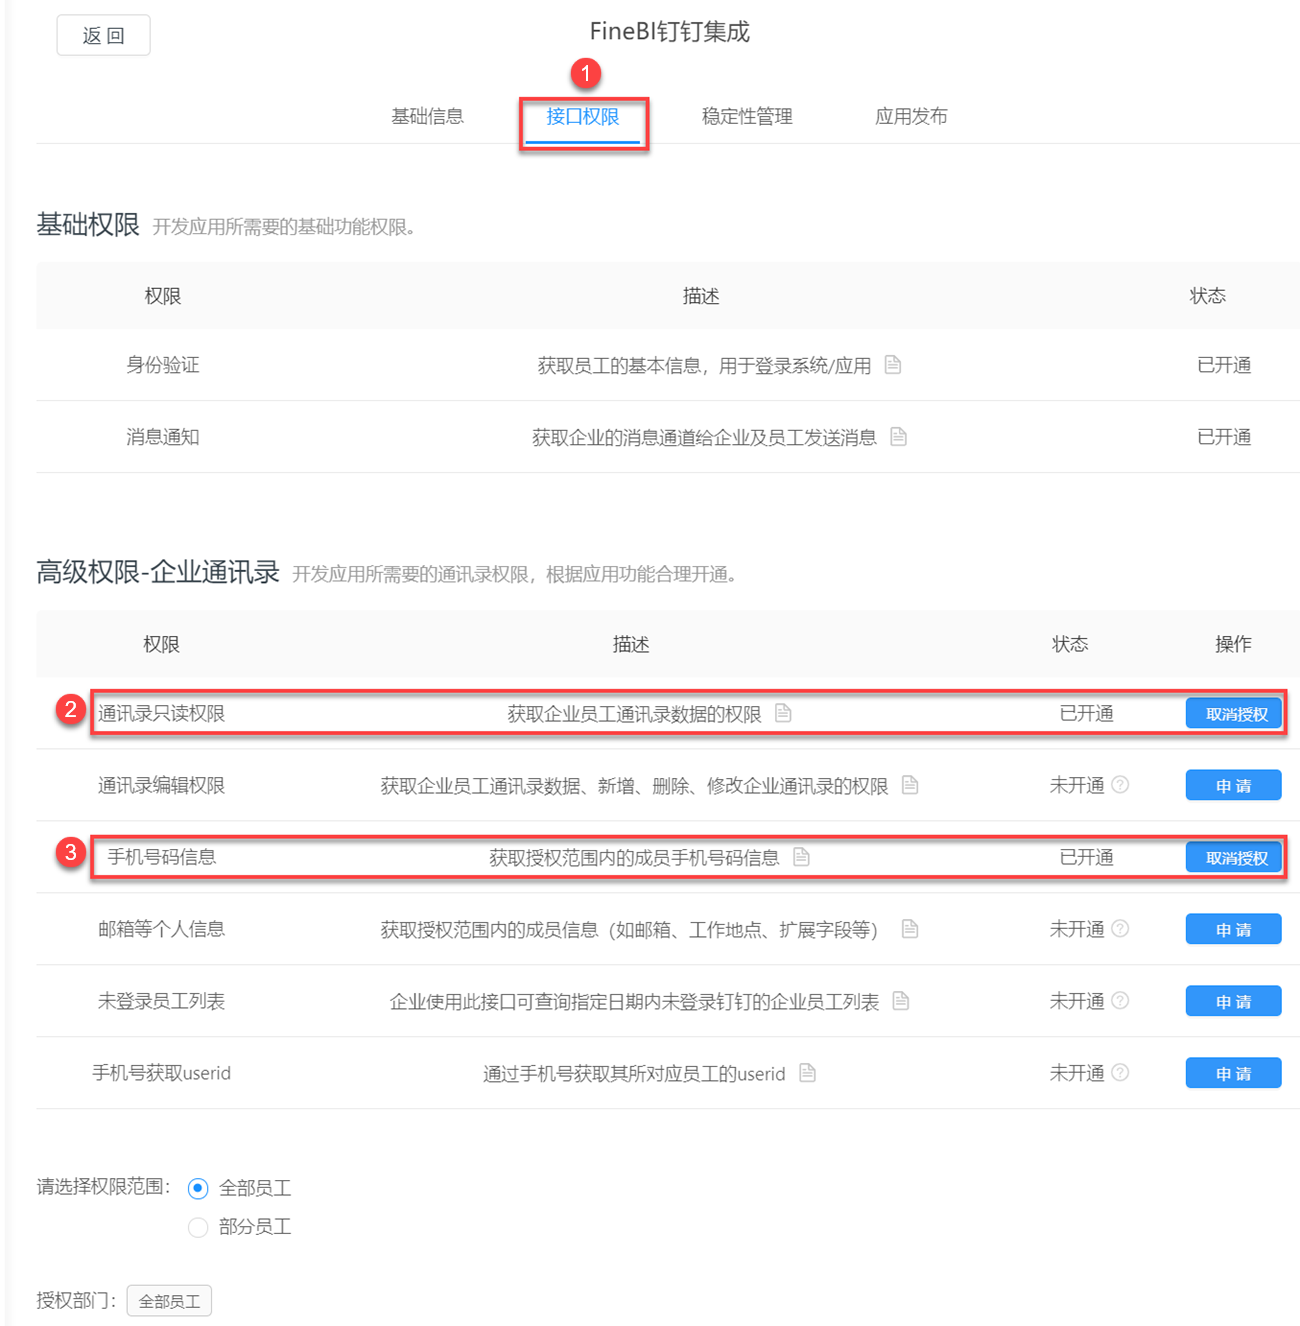
Task: Select the 部分员工 radio option
Action: tap(198, 1227)
